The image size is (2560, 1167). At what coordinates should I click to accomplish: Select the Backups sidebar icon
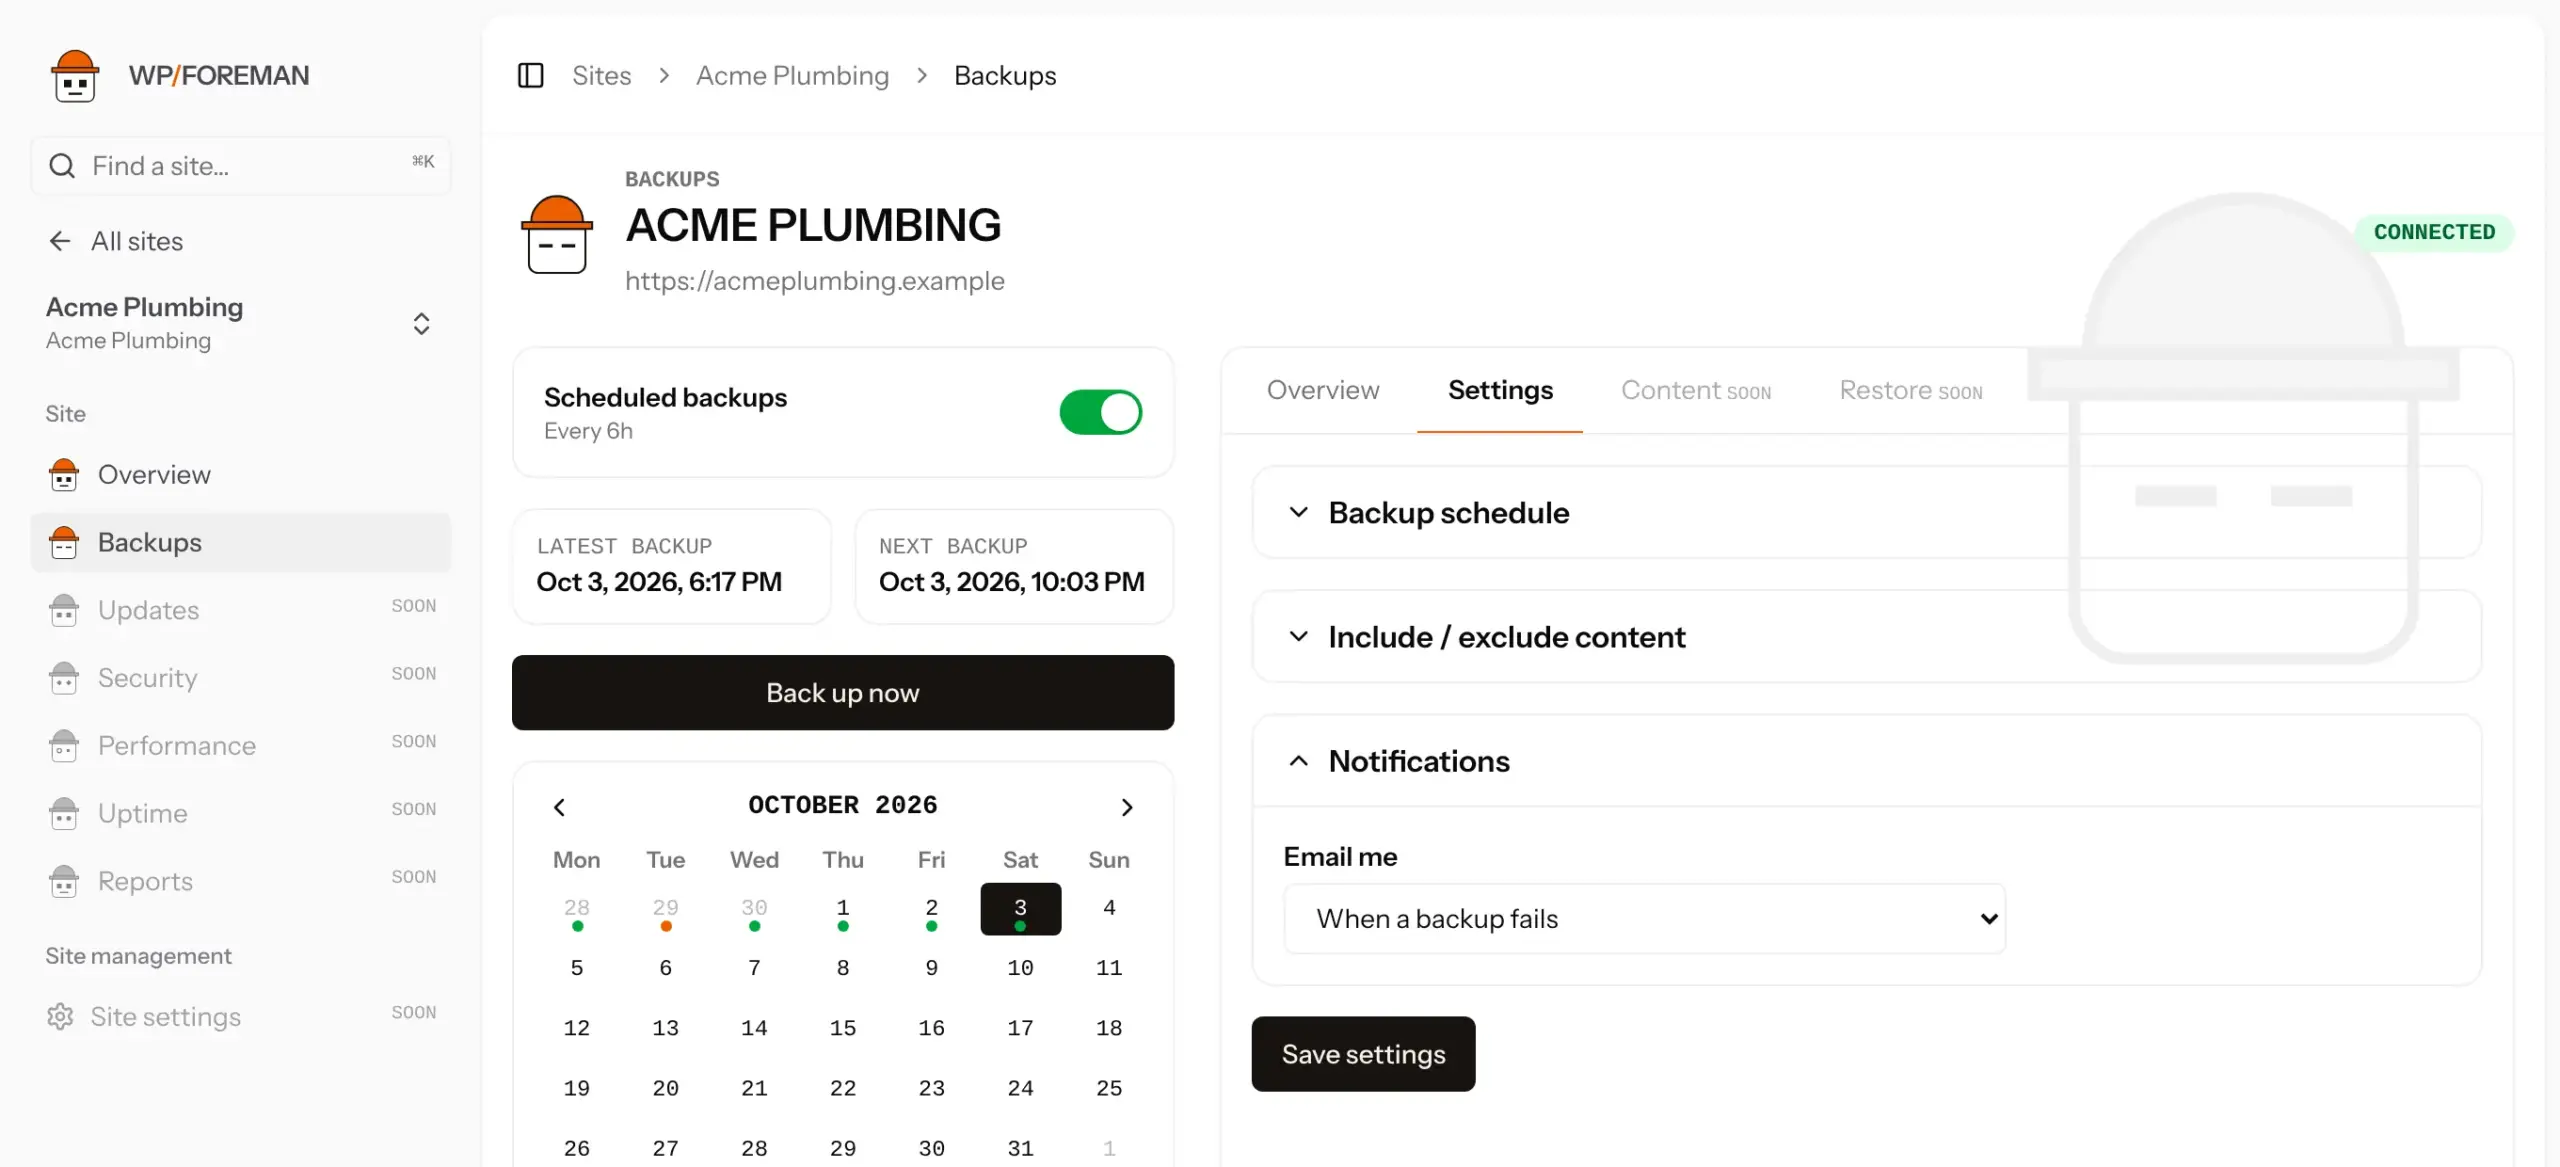pos(64,542)
